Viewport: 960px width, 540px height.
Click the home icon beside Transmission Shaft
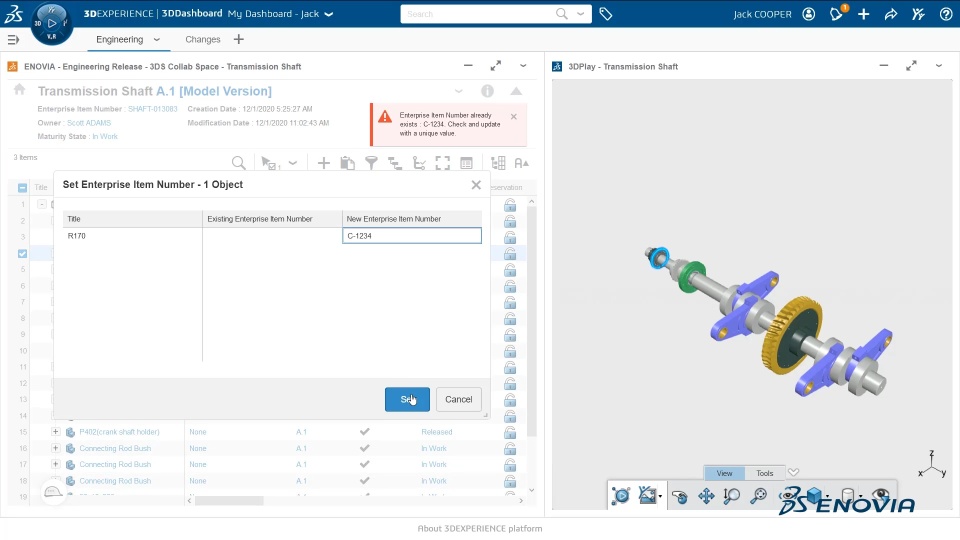[x=20, y=90]
